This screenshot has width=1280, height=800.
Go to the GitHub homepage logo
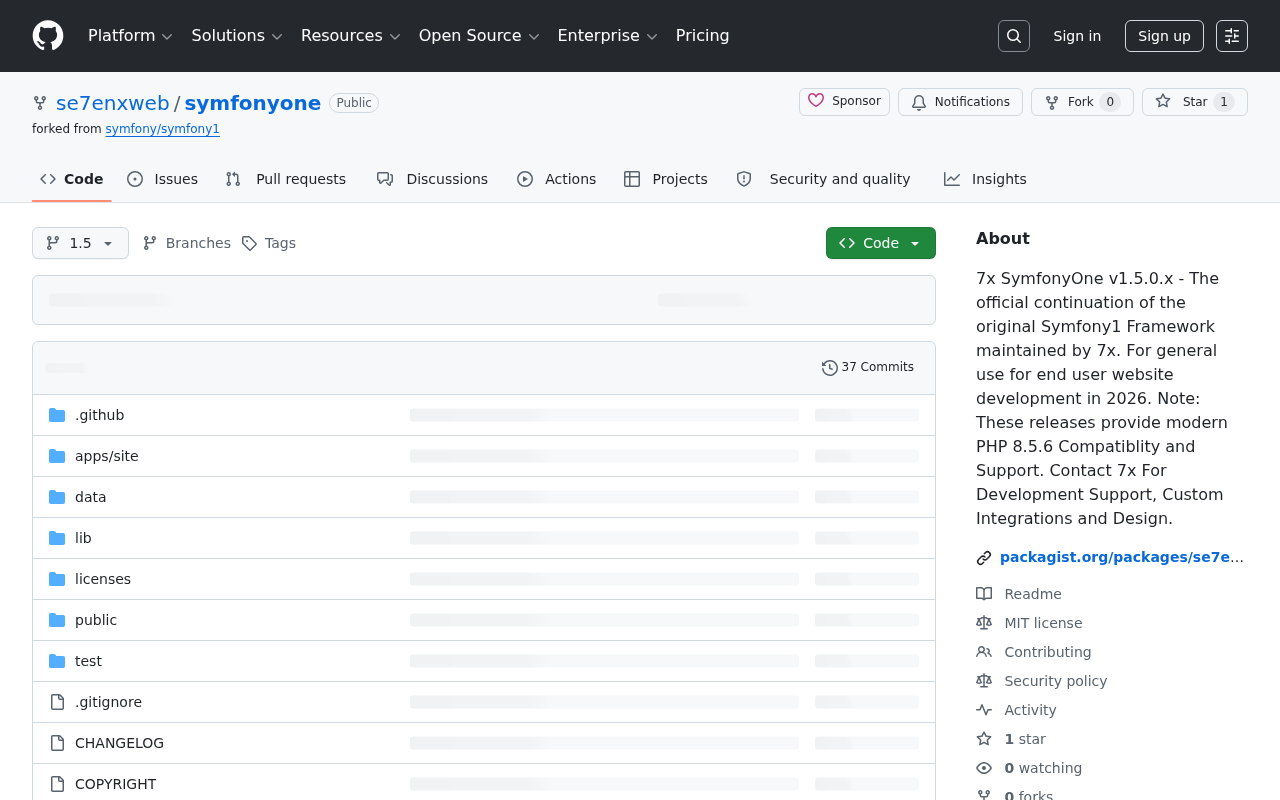(48, 36)
